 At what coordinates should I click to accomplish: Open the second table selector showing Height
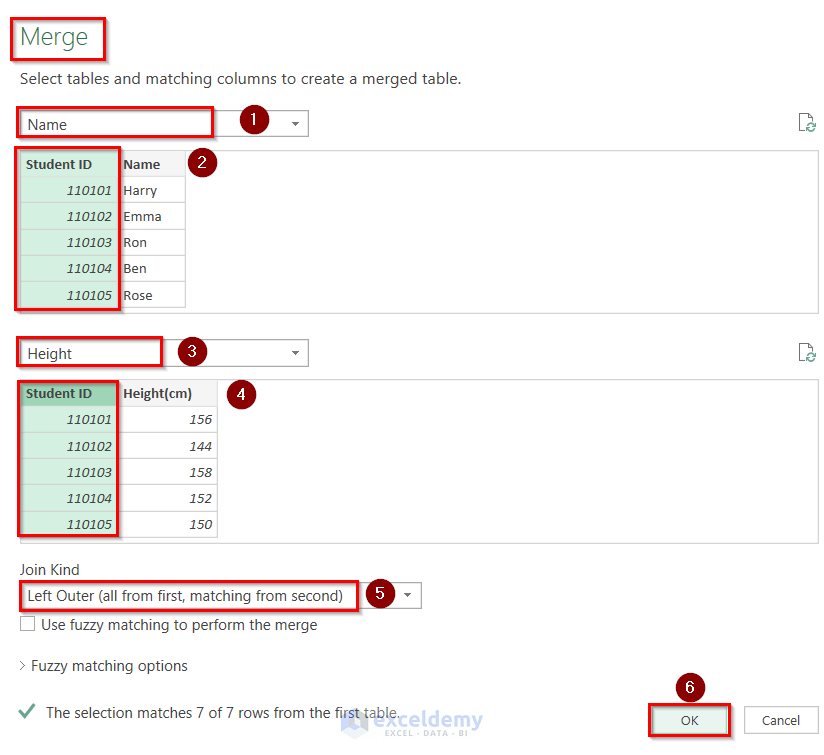[x=295, y=352]
